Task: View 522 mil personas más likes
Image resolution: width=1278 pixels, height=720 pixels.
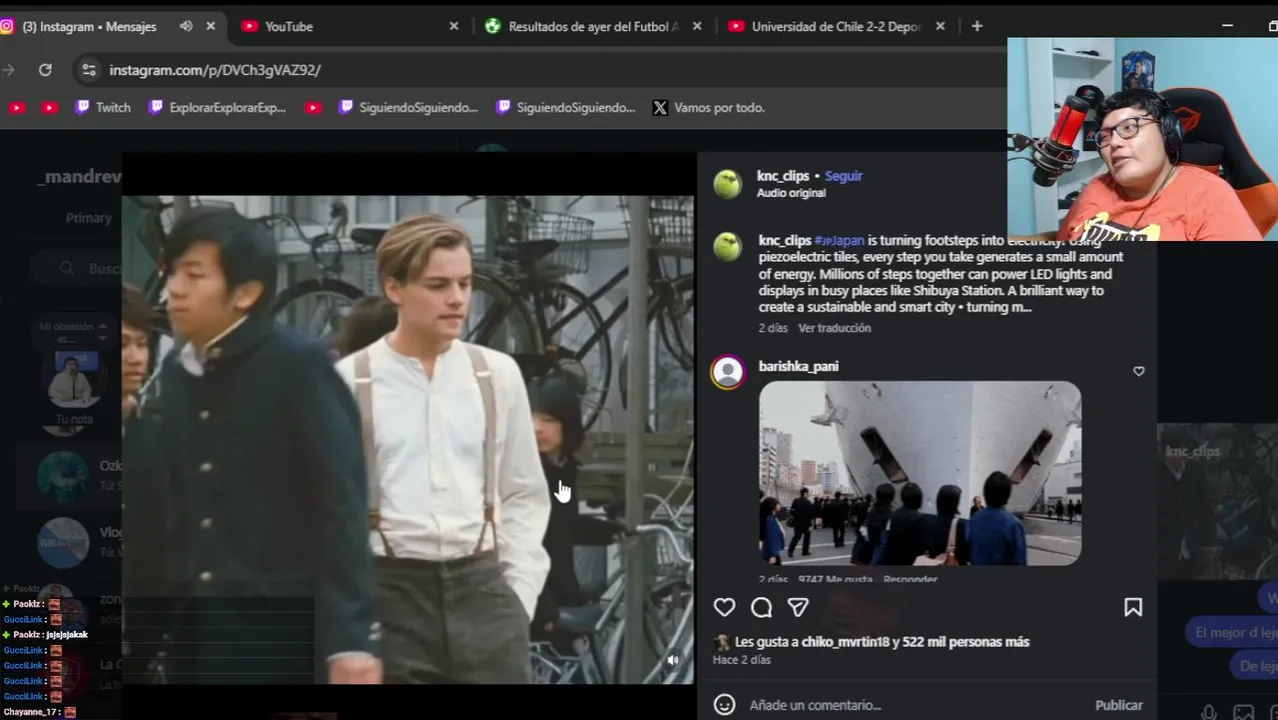Action: [x=966, y=642]
